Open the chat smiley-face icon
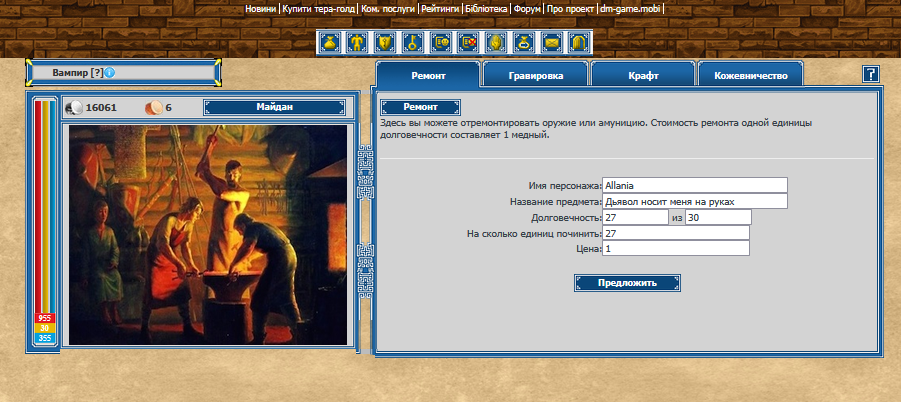901x402 pixels. pyautogui.click(x=442, y=42)
